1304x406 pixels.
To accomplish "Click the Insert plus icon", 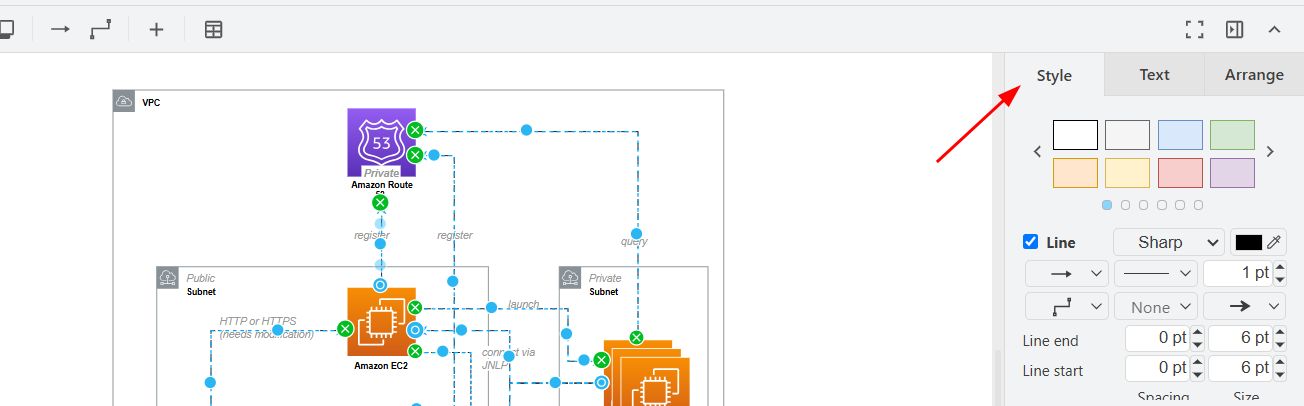I will click(156, 30).
